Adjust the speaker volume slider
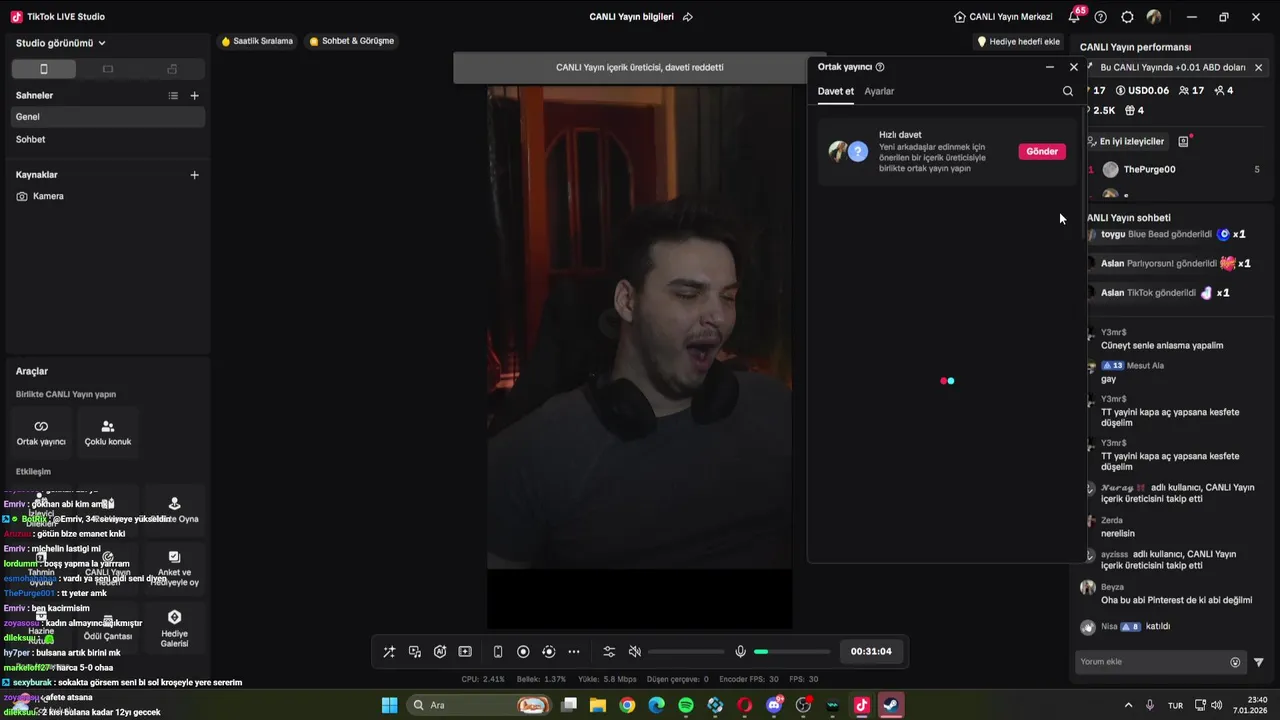This screenshot has width=1280, height=720. point(686,652)
